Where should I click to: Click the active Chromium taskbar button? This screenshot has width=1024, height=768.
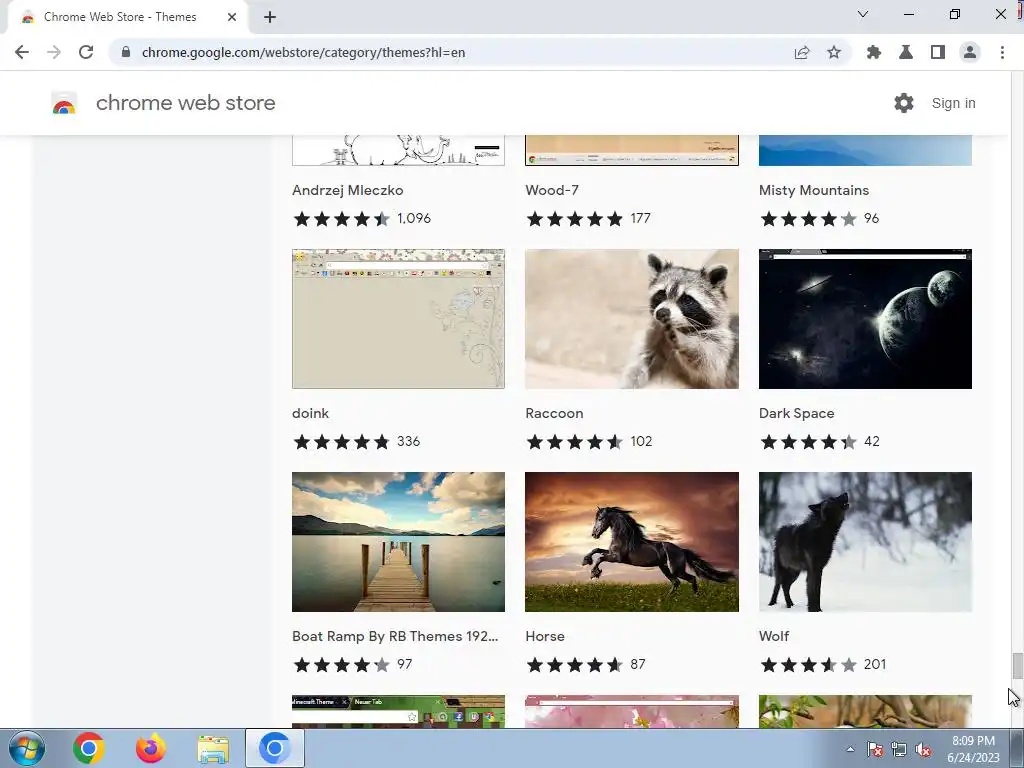tap(275, 748)
